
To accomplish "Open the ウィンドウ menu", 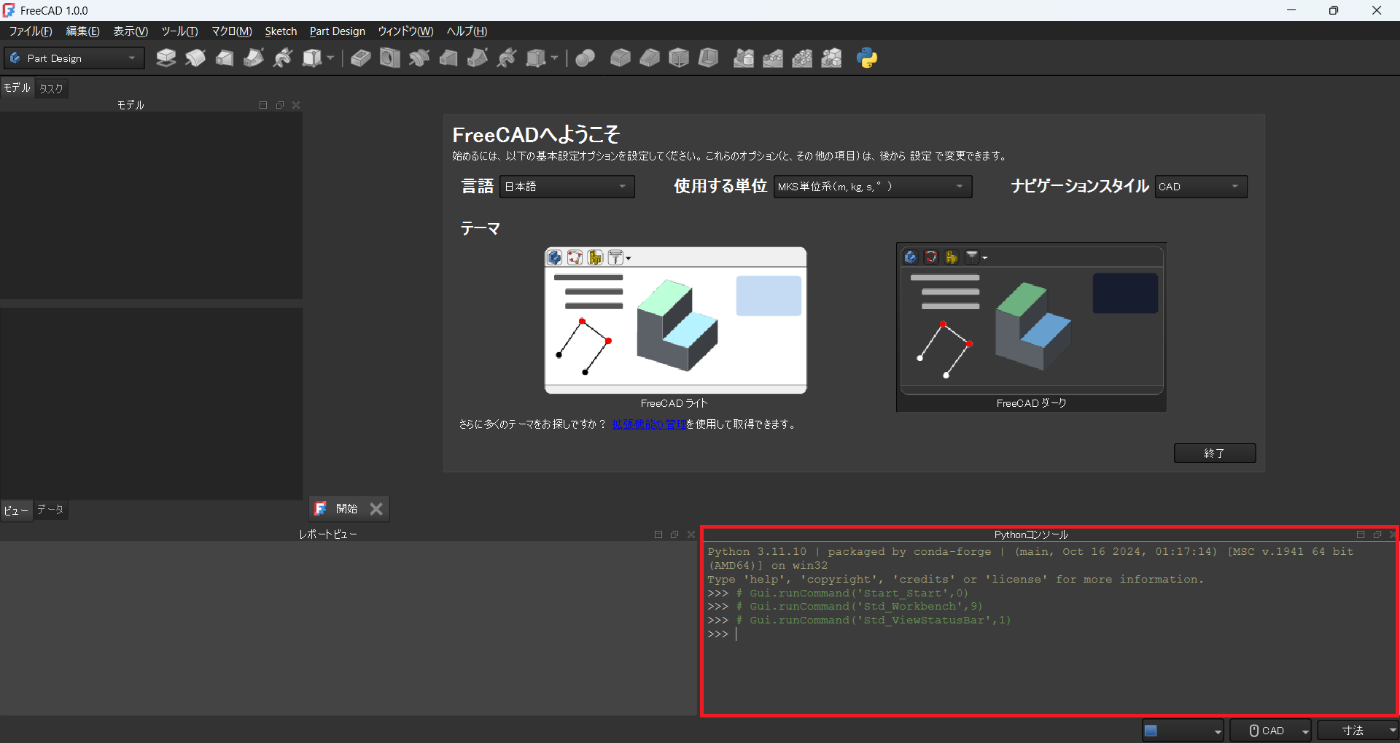I will (x=405, y=31).
